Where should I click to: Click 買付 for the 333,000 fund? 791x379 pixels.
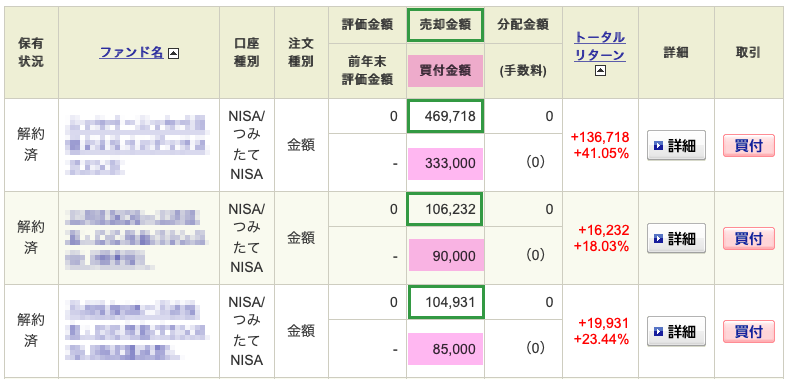[749, 146]
